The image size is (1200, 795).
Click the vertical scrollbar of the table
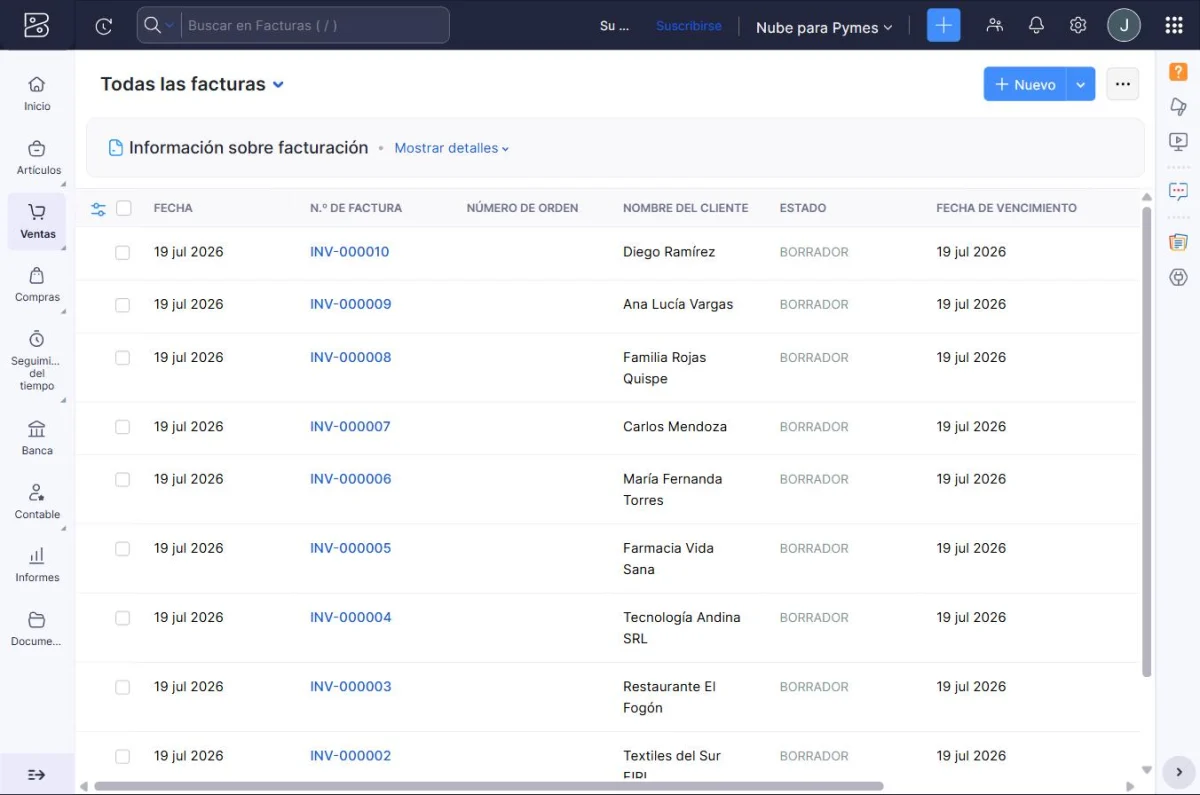1147,441
